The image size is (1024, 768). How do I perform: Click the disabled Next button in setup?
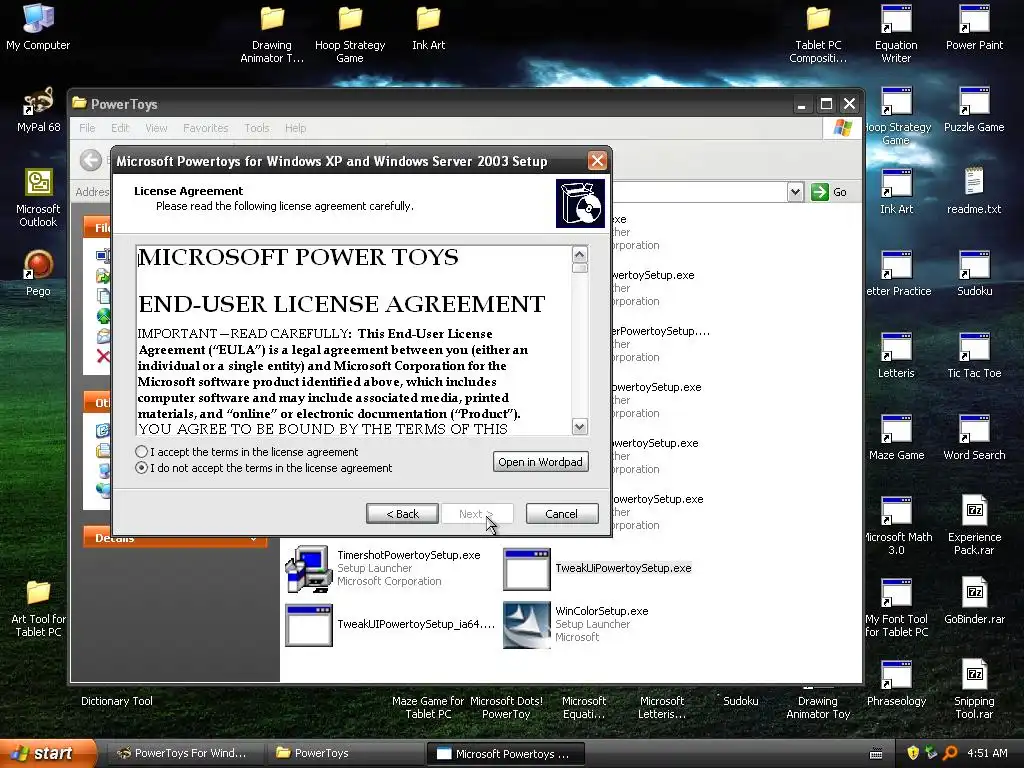(x=477, y=514)
